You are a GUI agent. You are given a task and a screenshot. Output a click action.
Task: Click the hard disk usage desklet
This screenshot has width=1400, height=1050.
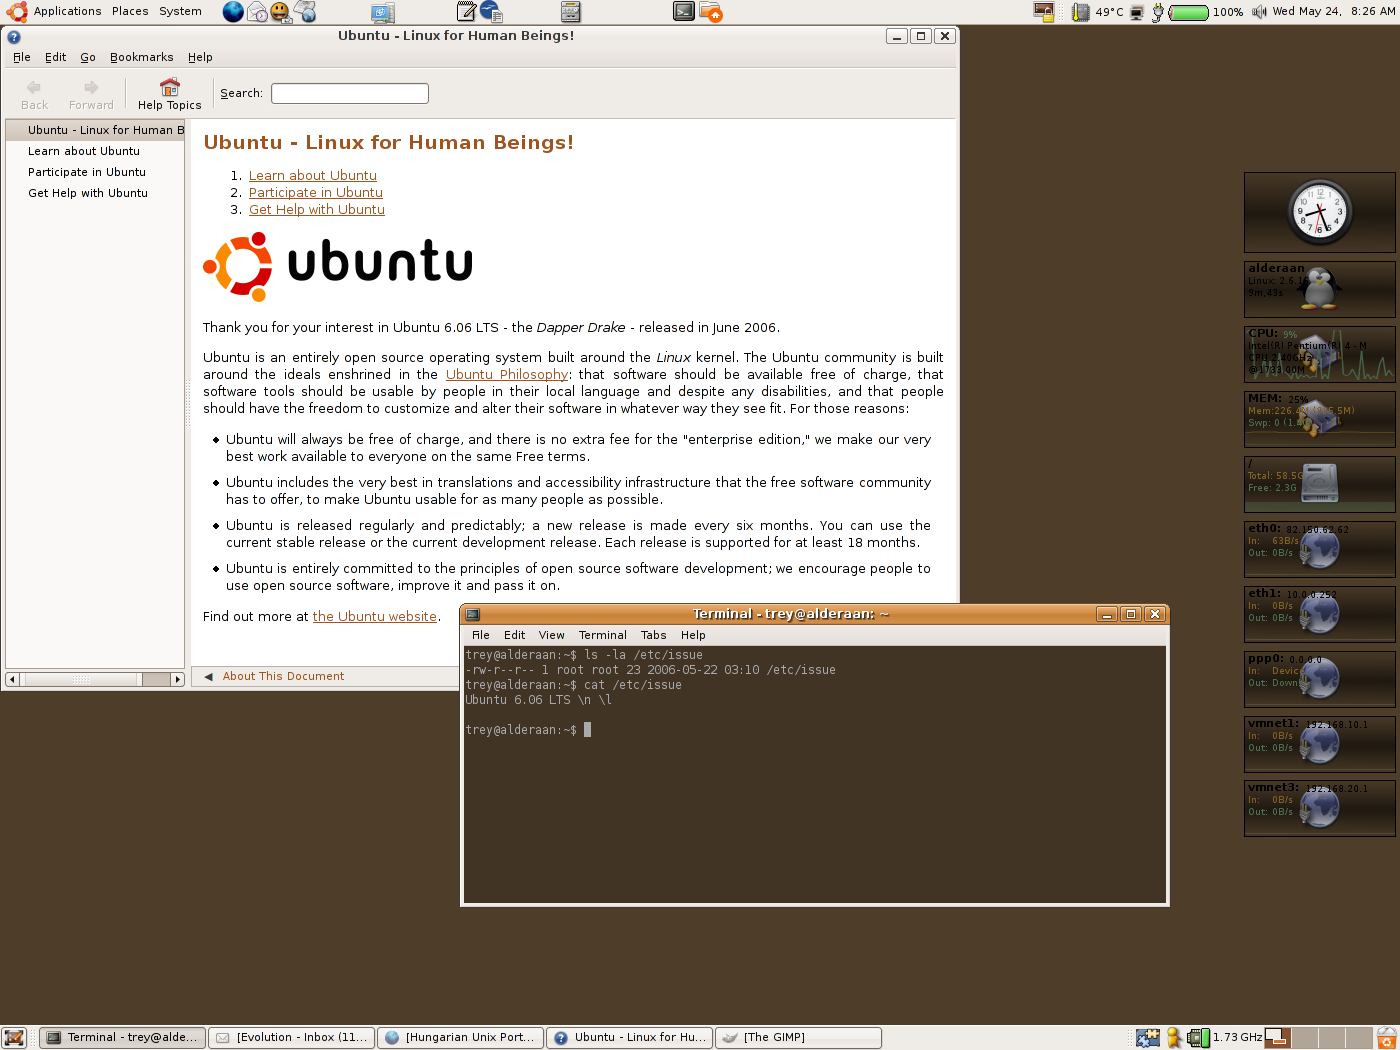[1320, 483]
